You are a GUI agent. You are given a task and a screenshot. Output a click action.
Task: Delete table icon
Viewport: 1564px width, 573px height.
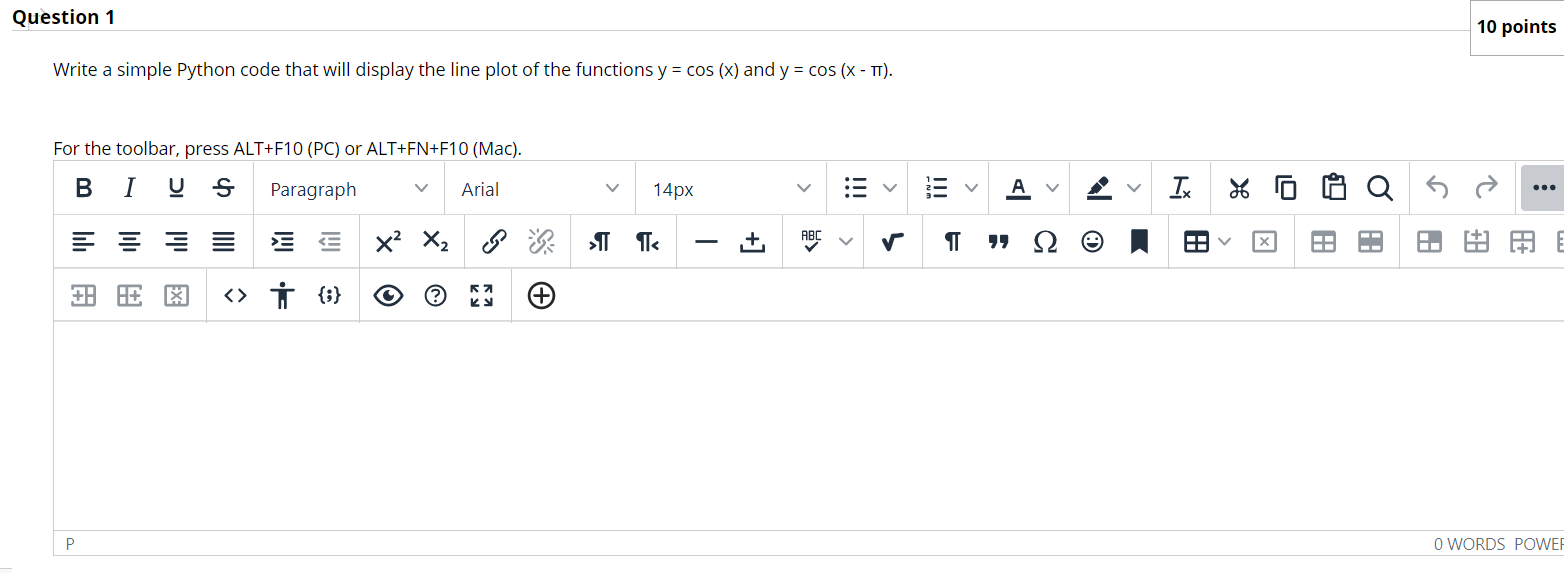(1264, 242)
